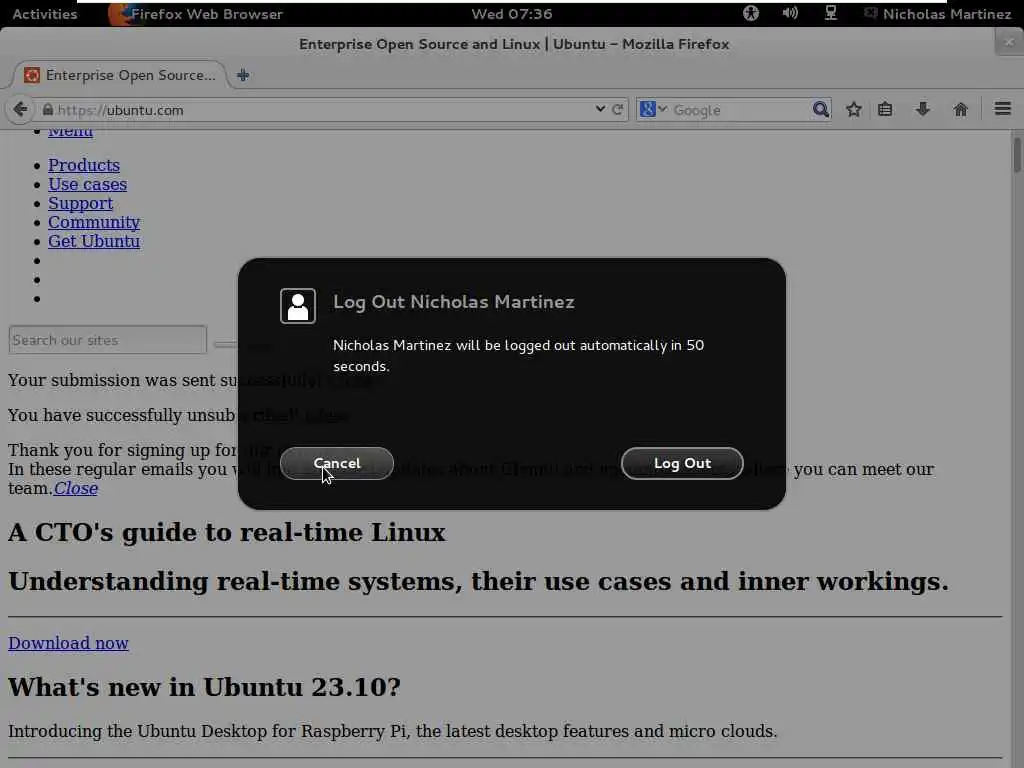1024x768 pixels.
Task: Open the Use cases link
Action: [88, 184]
